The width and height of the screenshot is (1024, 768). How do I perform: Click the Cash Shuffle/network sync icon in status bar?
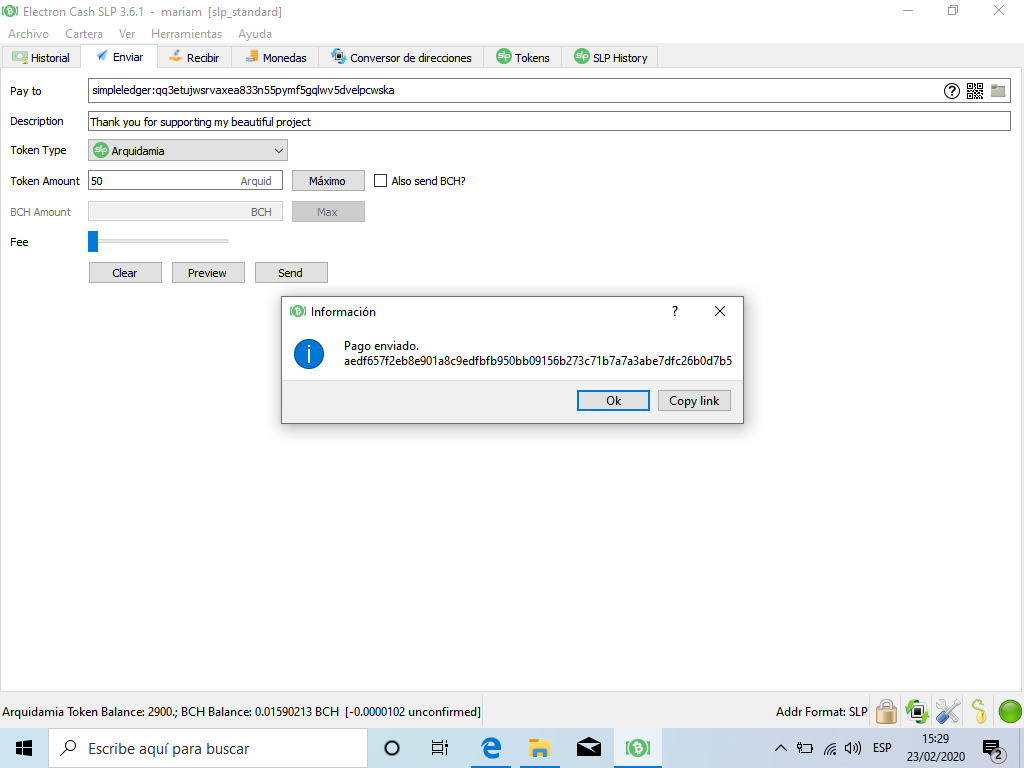click(x=917, y=711)
